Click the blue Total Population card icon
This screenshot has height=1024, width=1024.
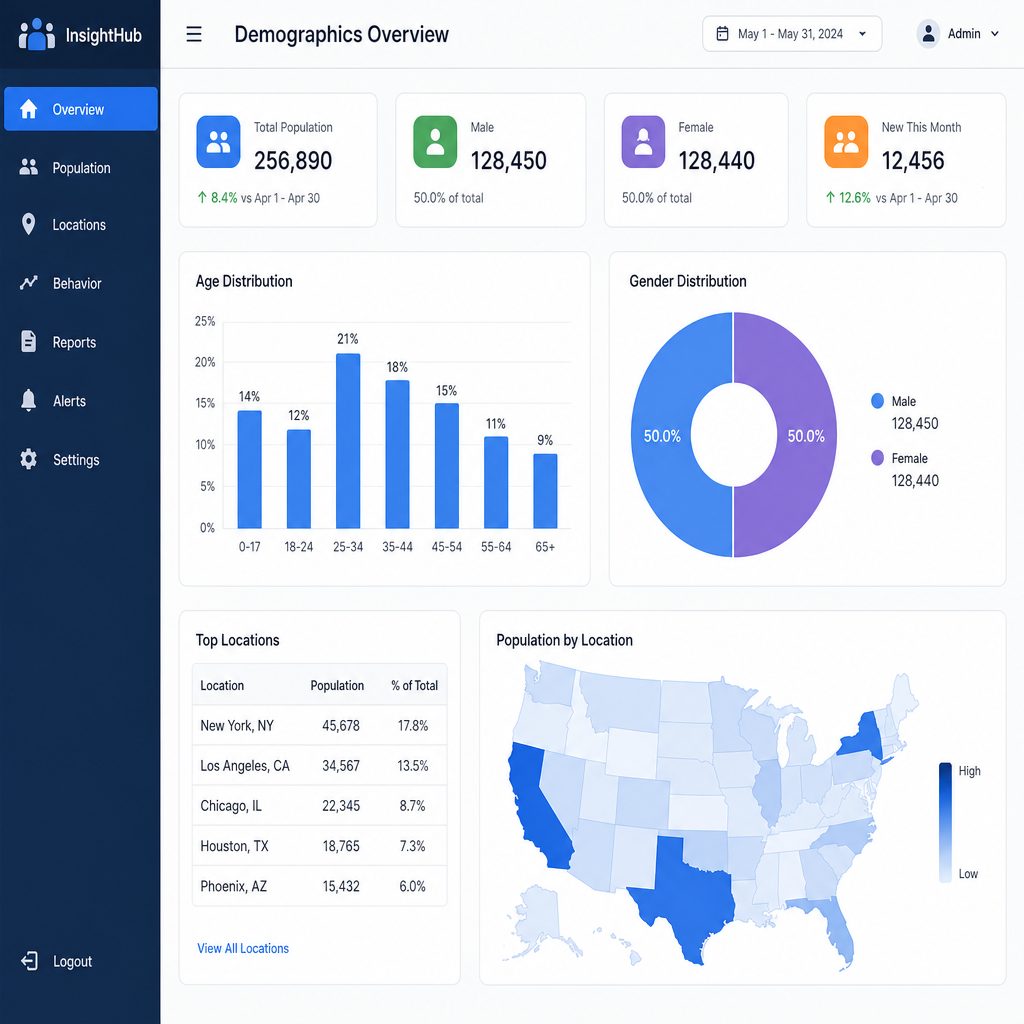[218, 142]
